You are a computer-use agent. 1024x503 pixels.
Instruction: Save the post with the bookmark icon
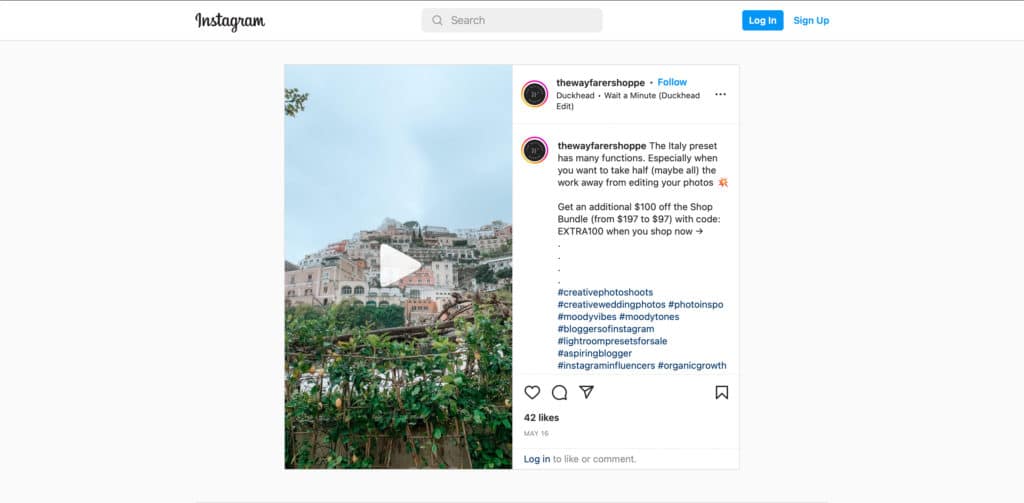click(x=721, y=392)
